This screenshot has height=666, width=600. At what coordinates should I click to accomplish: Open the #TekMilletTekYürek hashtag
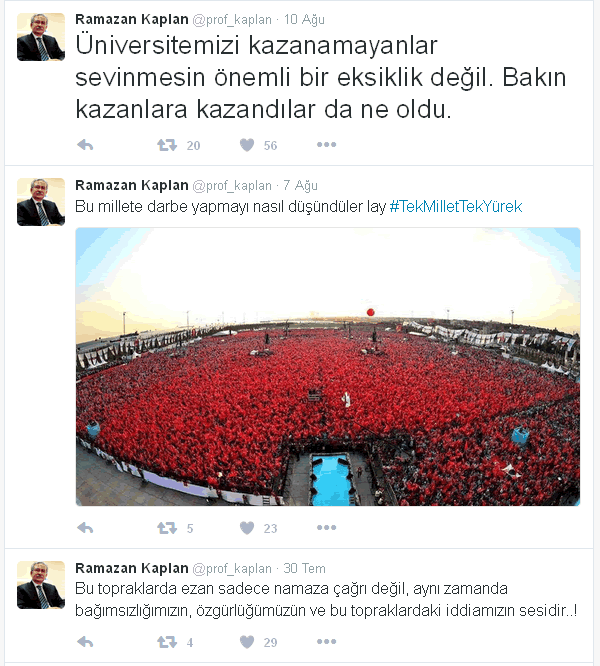456,206
